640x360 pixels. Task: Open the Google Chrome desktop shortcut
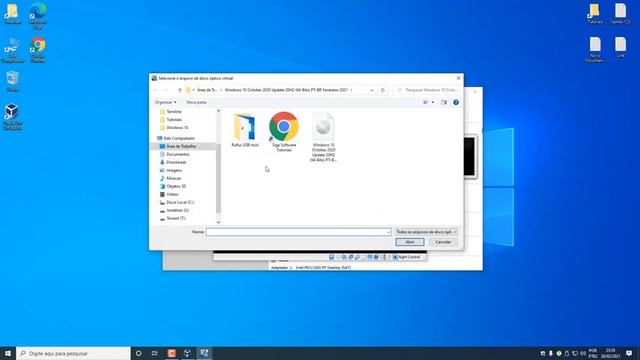click(x=38, y=50)
